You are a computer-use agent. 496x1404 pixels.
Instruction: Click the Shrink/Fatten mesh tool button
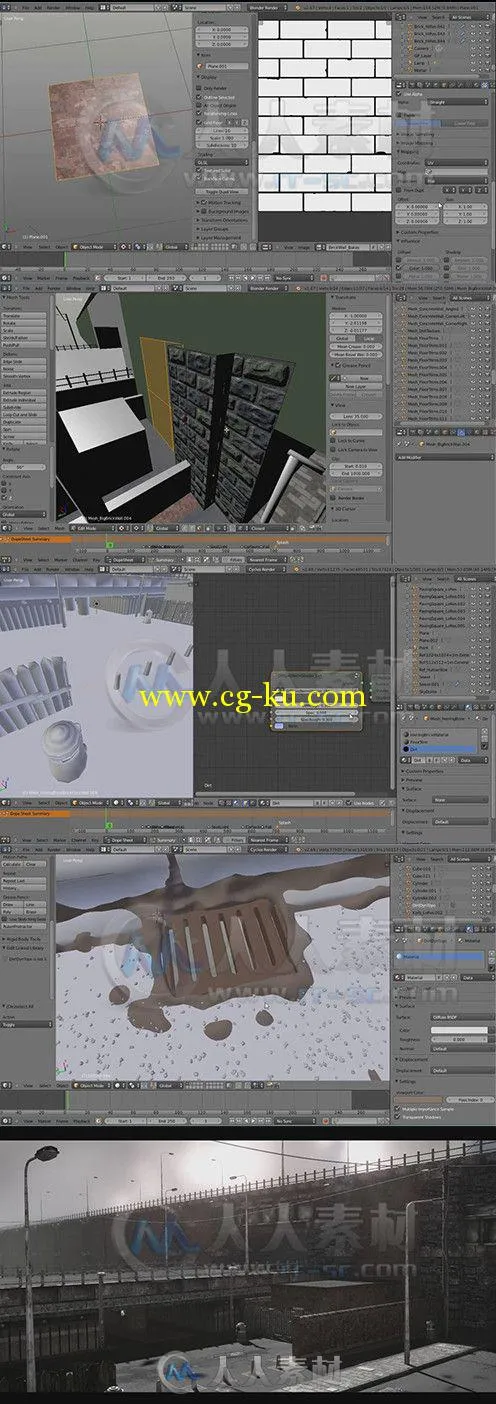(24, 338)
